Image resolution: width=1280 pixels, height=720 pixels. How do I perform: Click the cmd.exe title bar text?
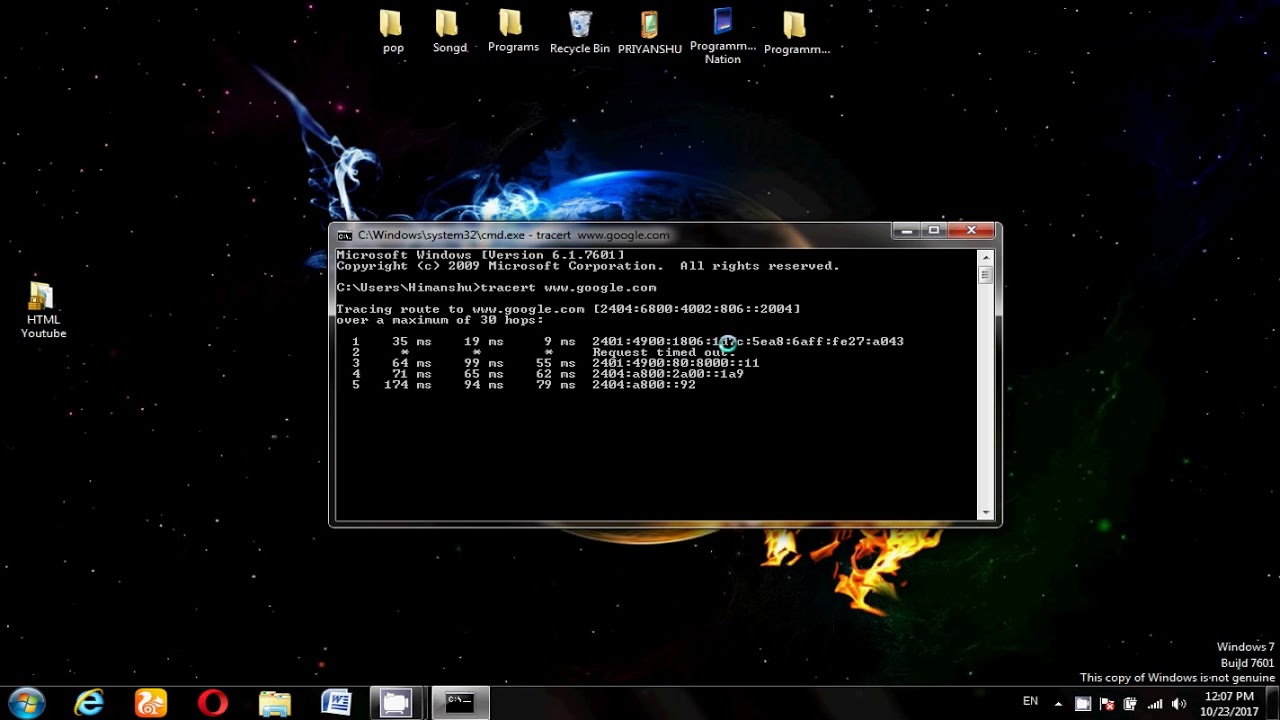pyautogui.click(x=513, y=236)
